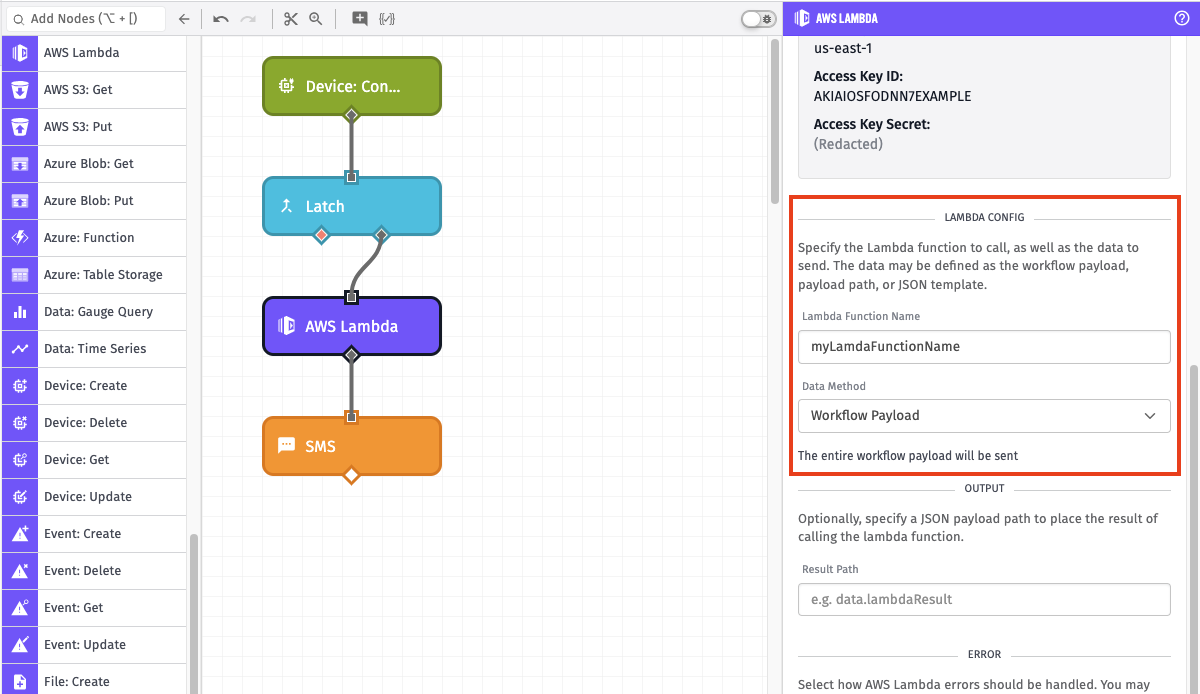Open the curly braces payload icon

(387, 18)
